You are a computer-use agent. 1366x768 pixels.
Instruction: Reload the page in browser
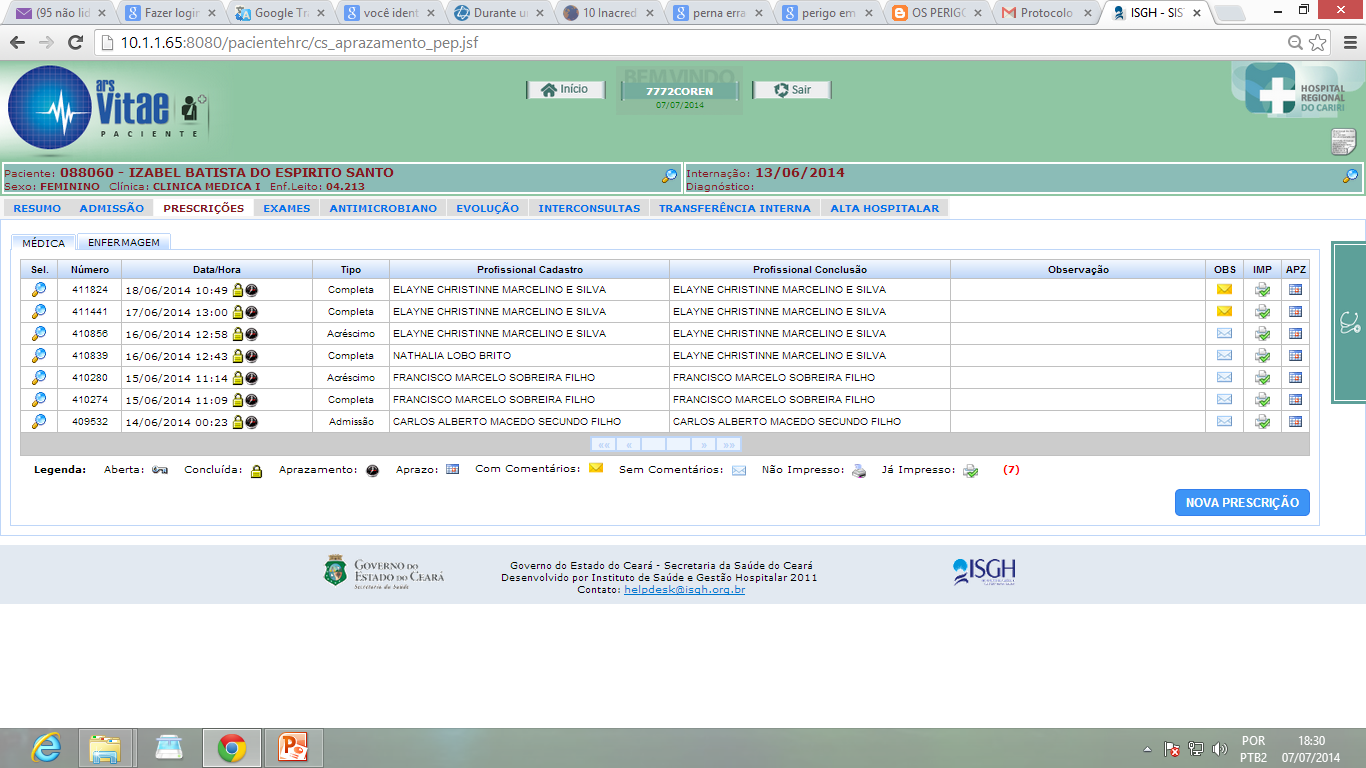pos(75,43)
